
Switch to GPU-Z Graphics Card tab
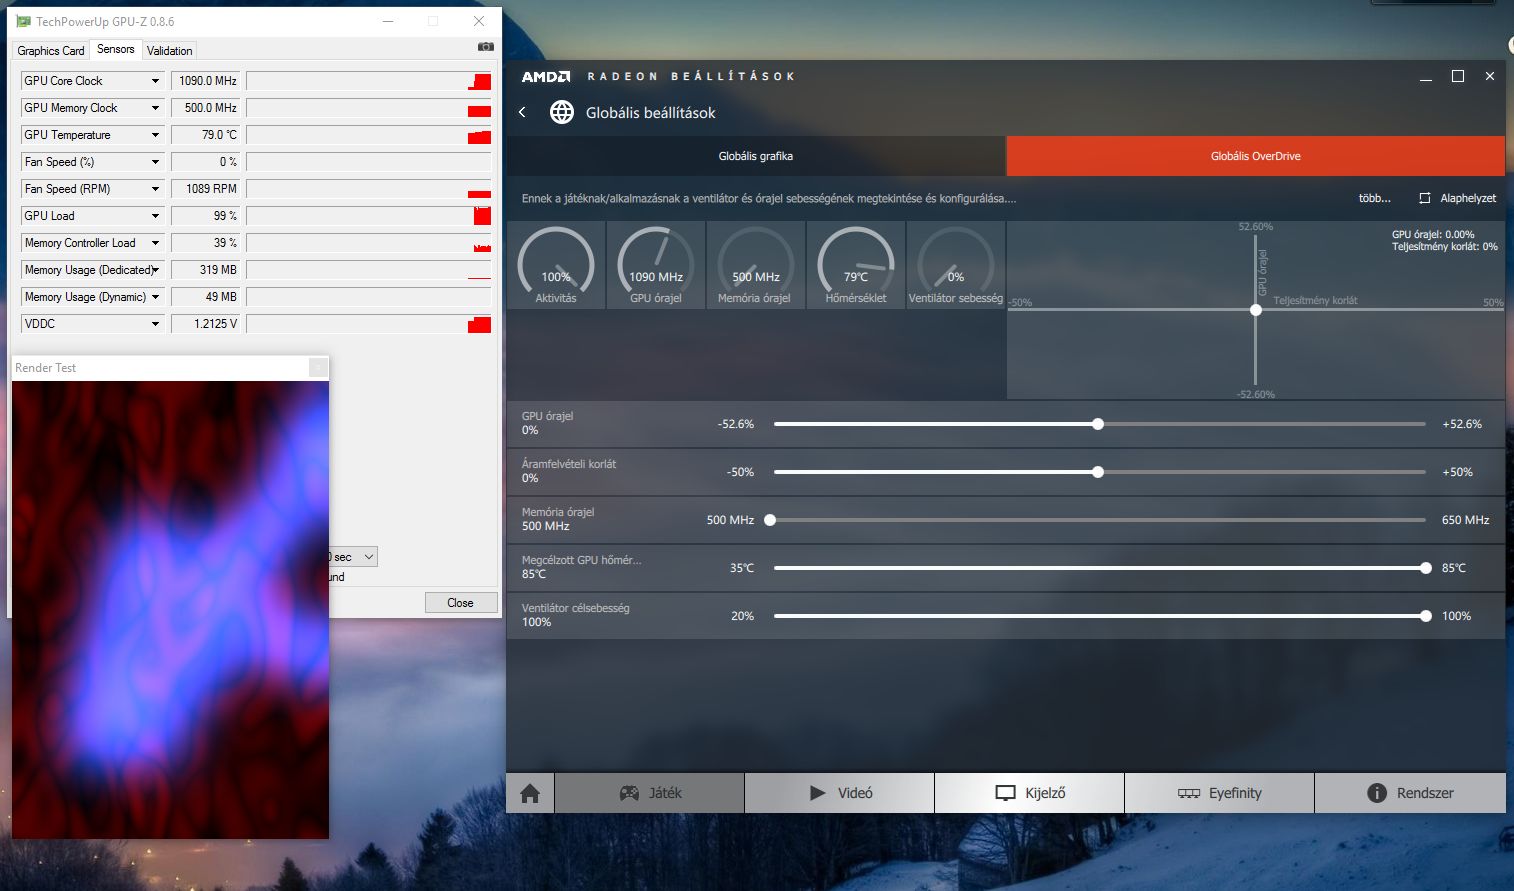tap(51, 51)
